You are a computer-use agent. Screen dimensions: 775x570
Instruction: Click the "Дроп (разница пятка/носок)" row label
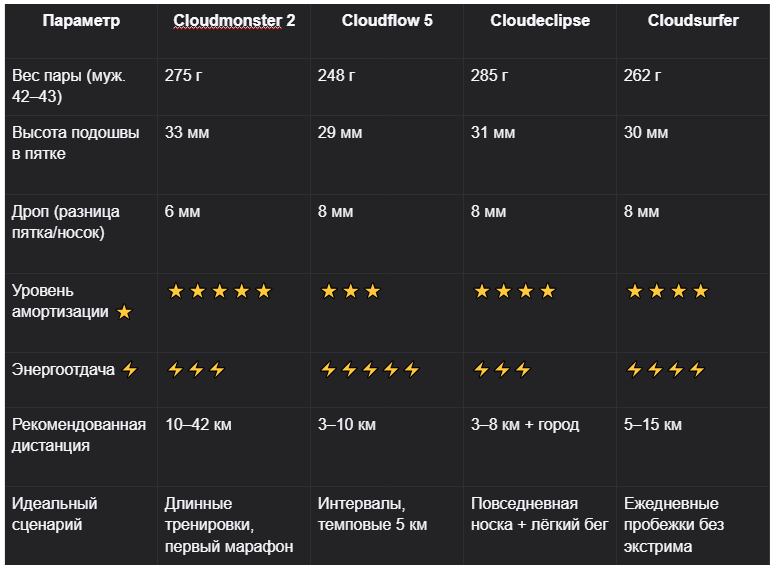66,222
